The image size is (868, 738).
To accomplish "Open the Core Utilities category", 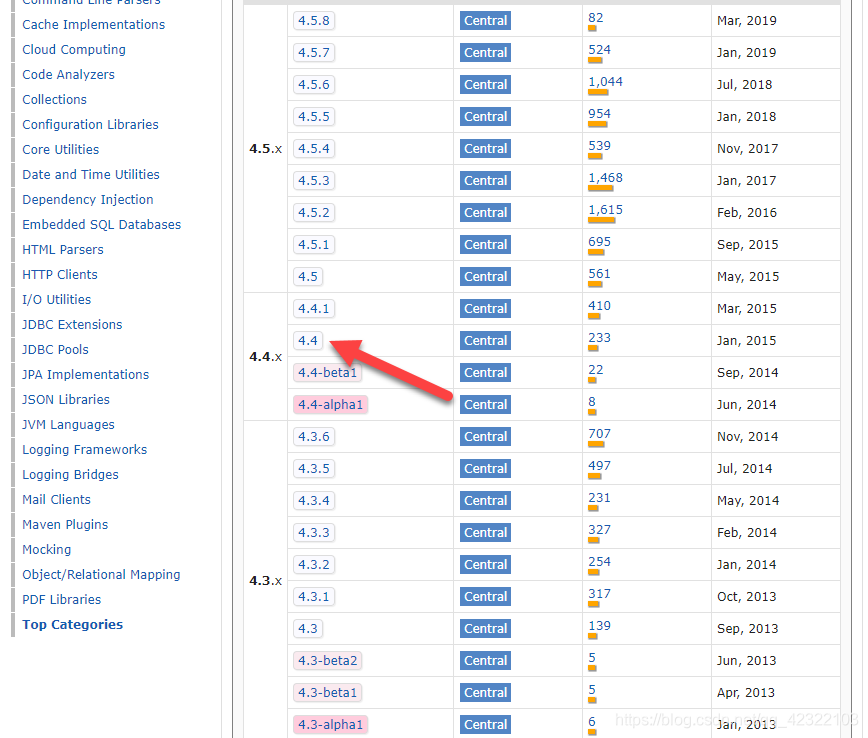I will tap(60, 149).
